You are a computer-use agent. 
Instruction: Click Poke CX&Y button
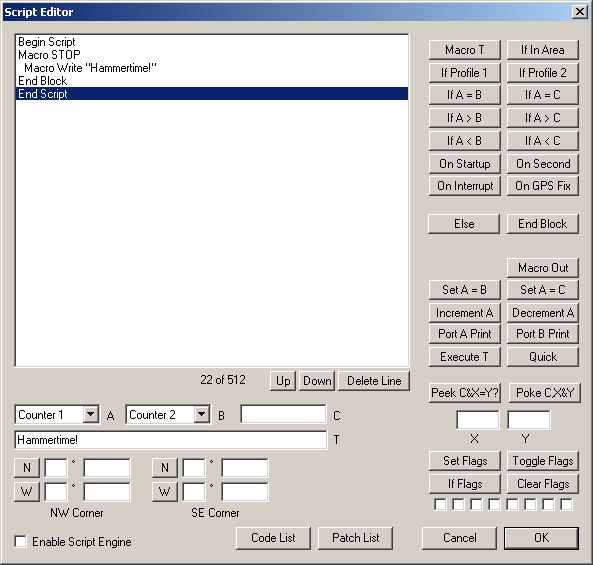[x=545, y=393]
